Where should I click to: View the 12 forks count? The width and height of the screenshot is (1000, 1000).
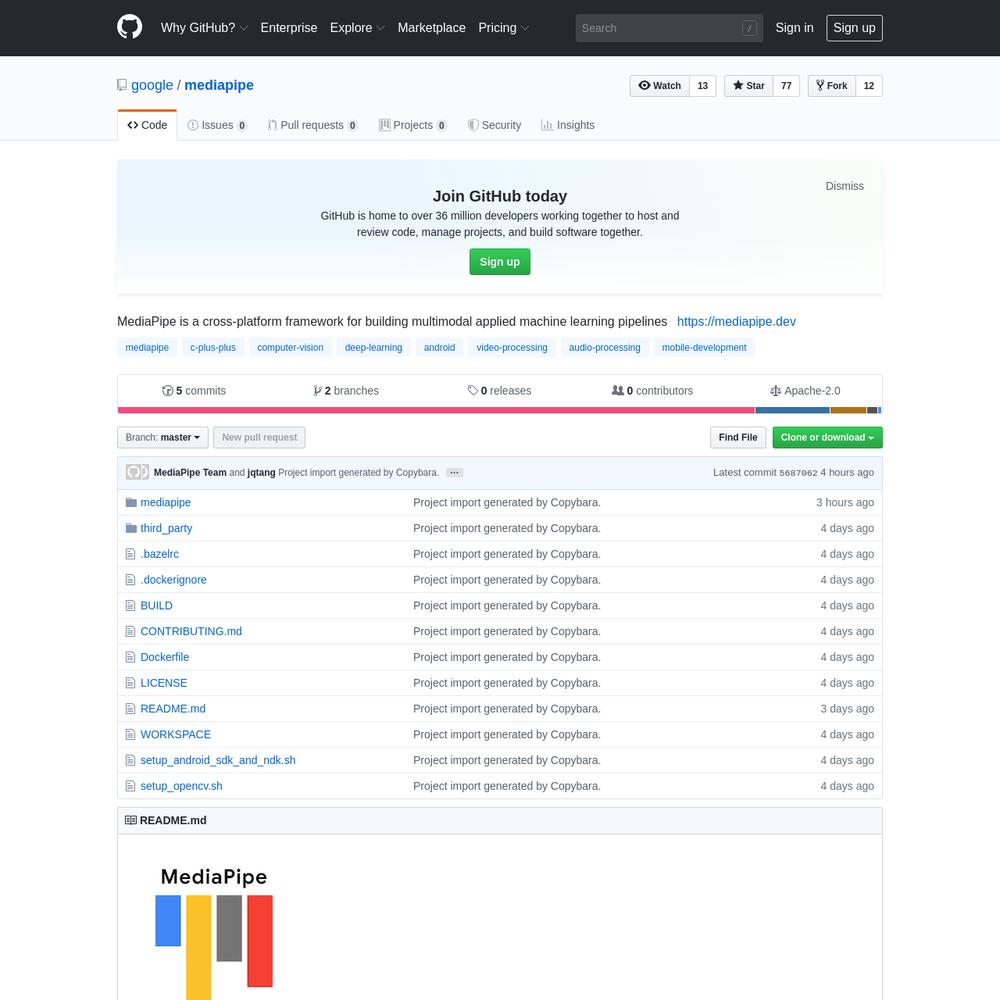coord(869,85)
